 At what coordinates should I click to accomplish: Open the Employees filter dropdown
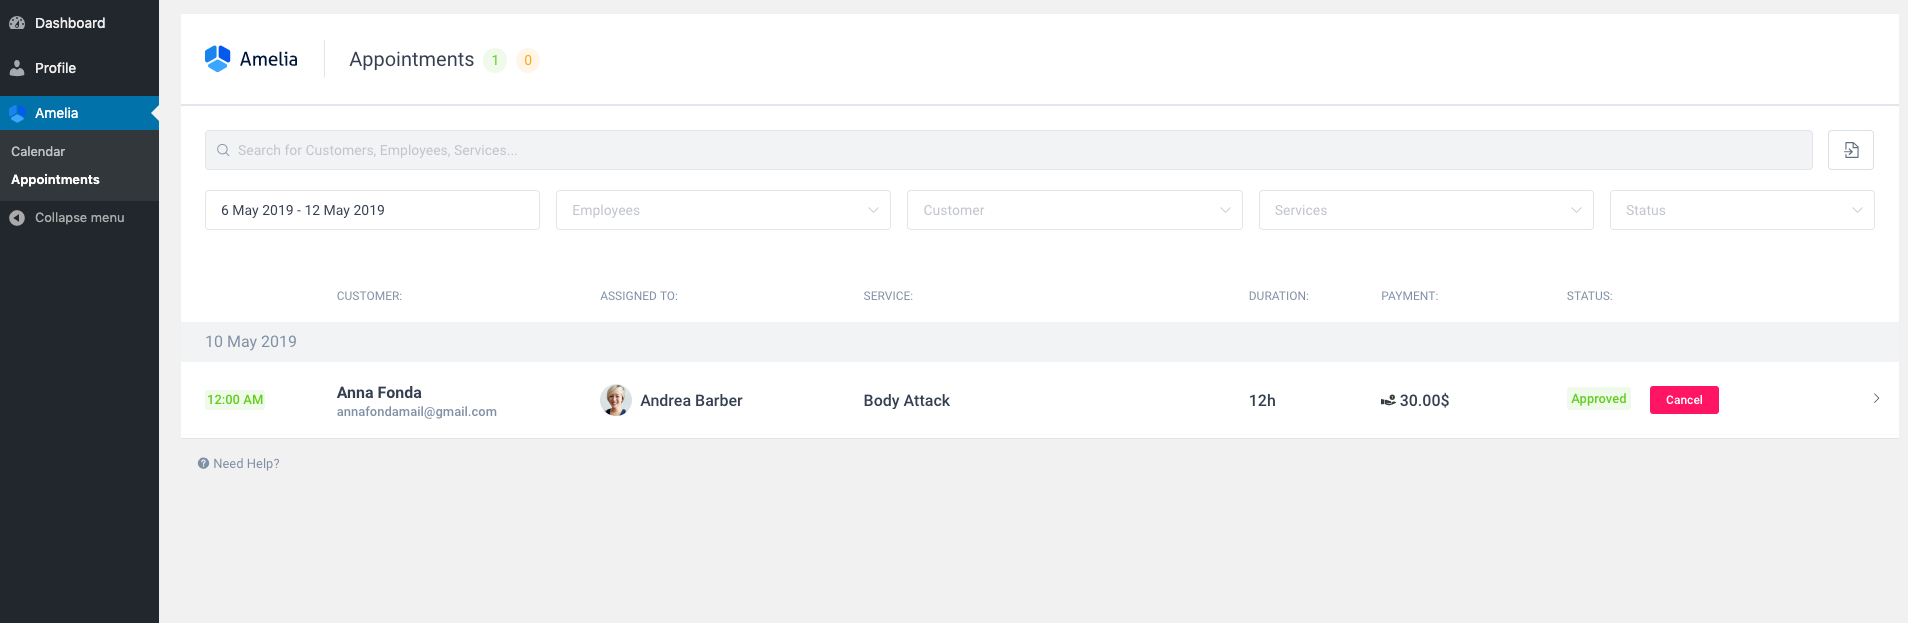723,210
